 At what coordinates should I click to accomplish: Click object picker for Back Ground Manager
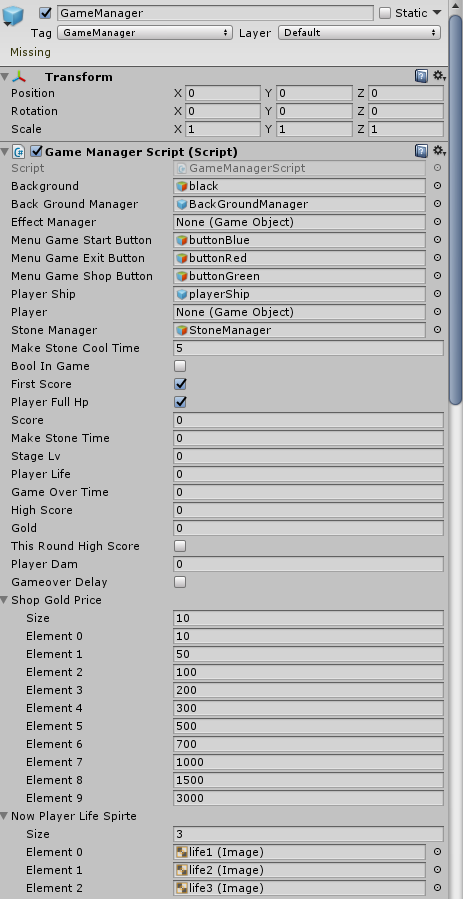tap(437, 204)
